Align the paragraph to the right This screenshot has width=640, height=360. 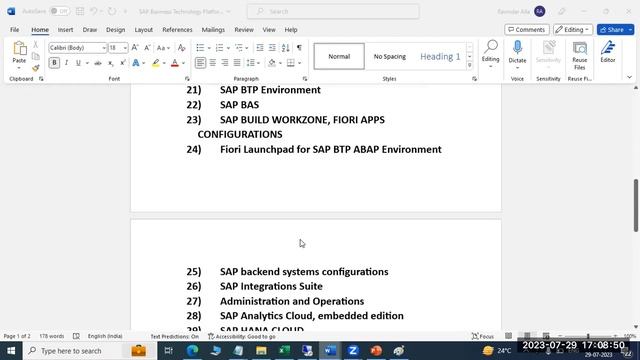(x=225, y=63)
